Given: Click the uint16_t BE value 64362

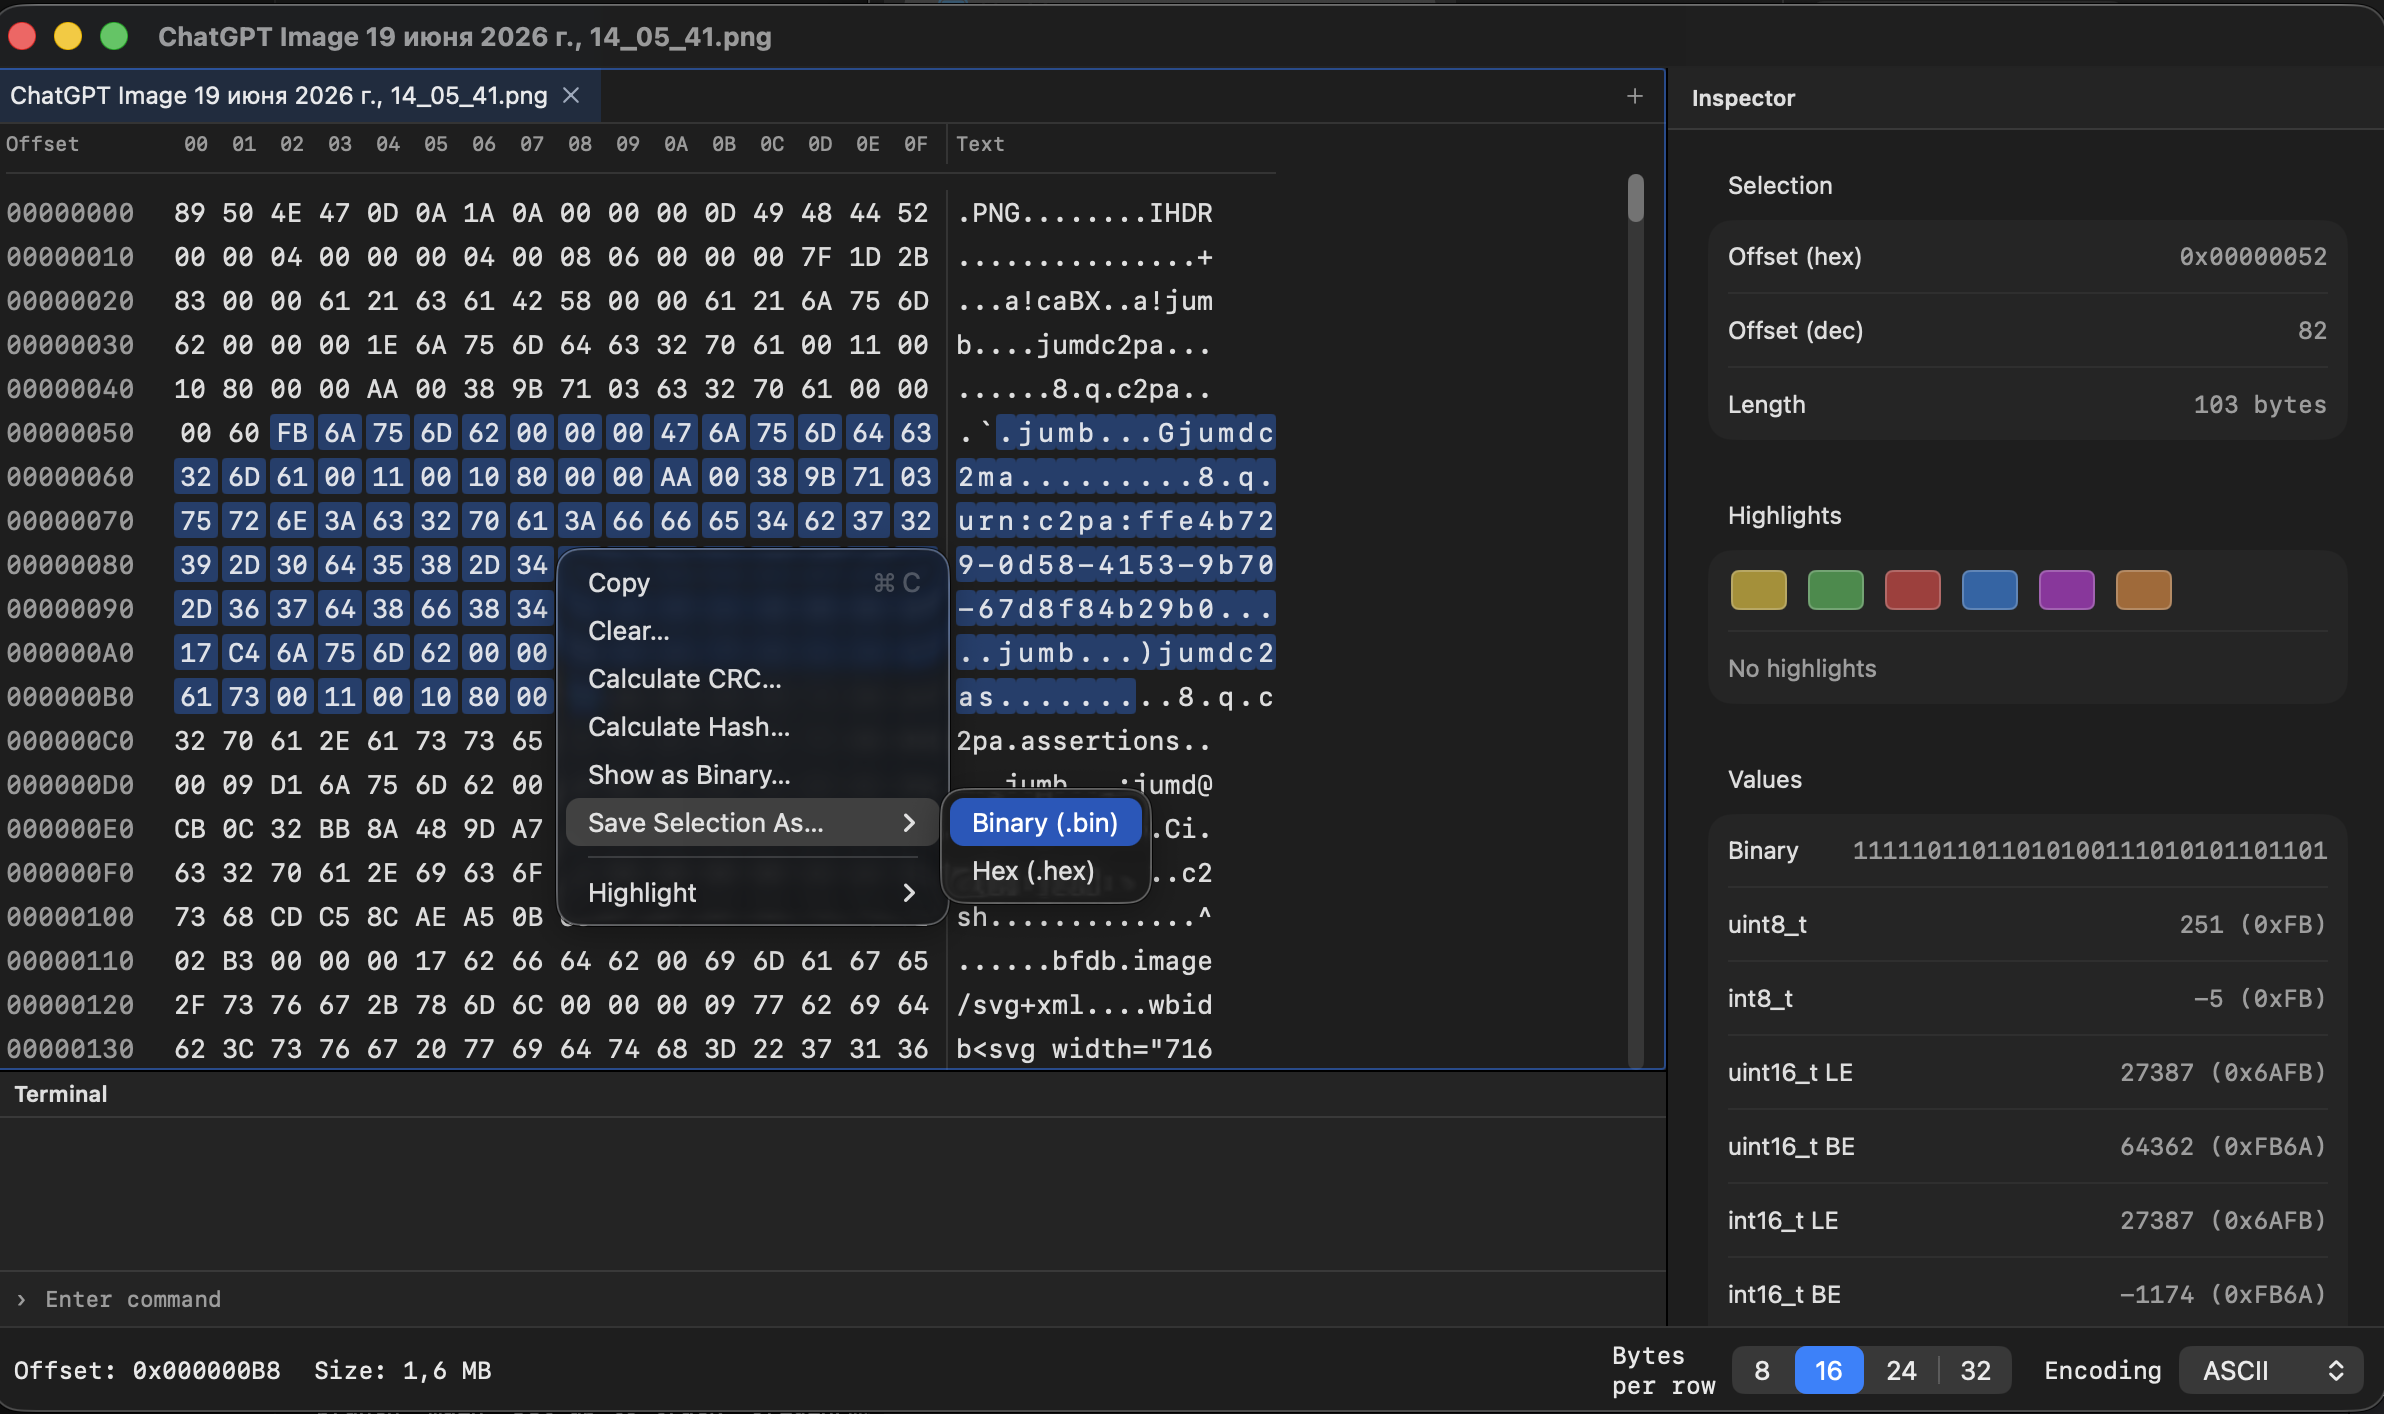Looking at the screenshot, I should coord(2223,1146).
